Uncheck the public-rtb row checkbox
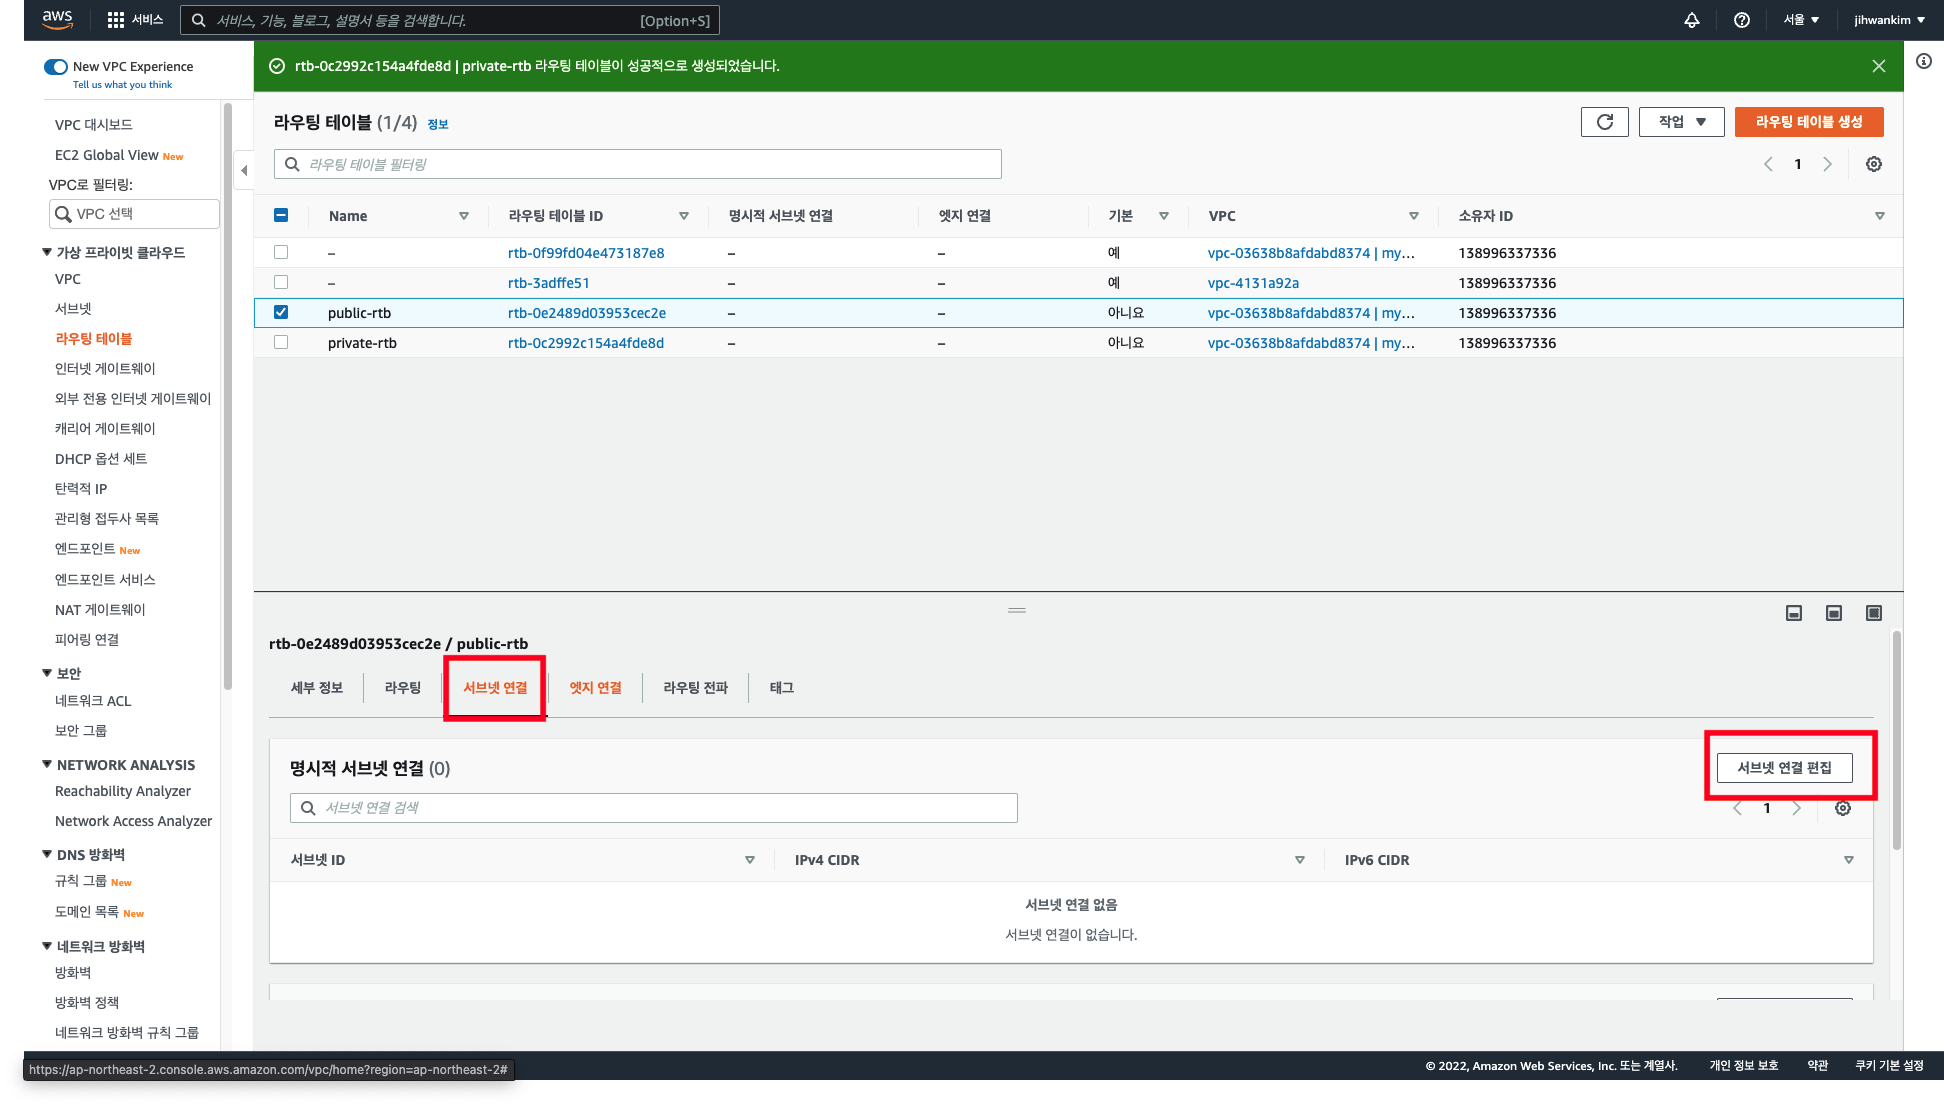This screenshot has height=1108, width=1944. (281, 312)
